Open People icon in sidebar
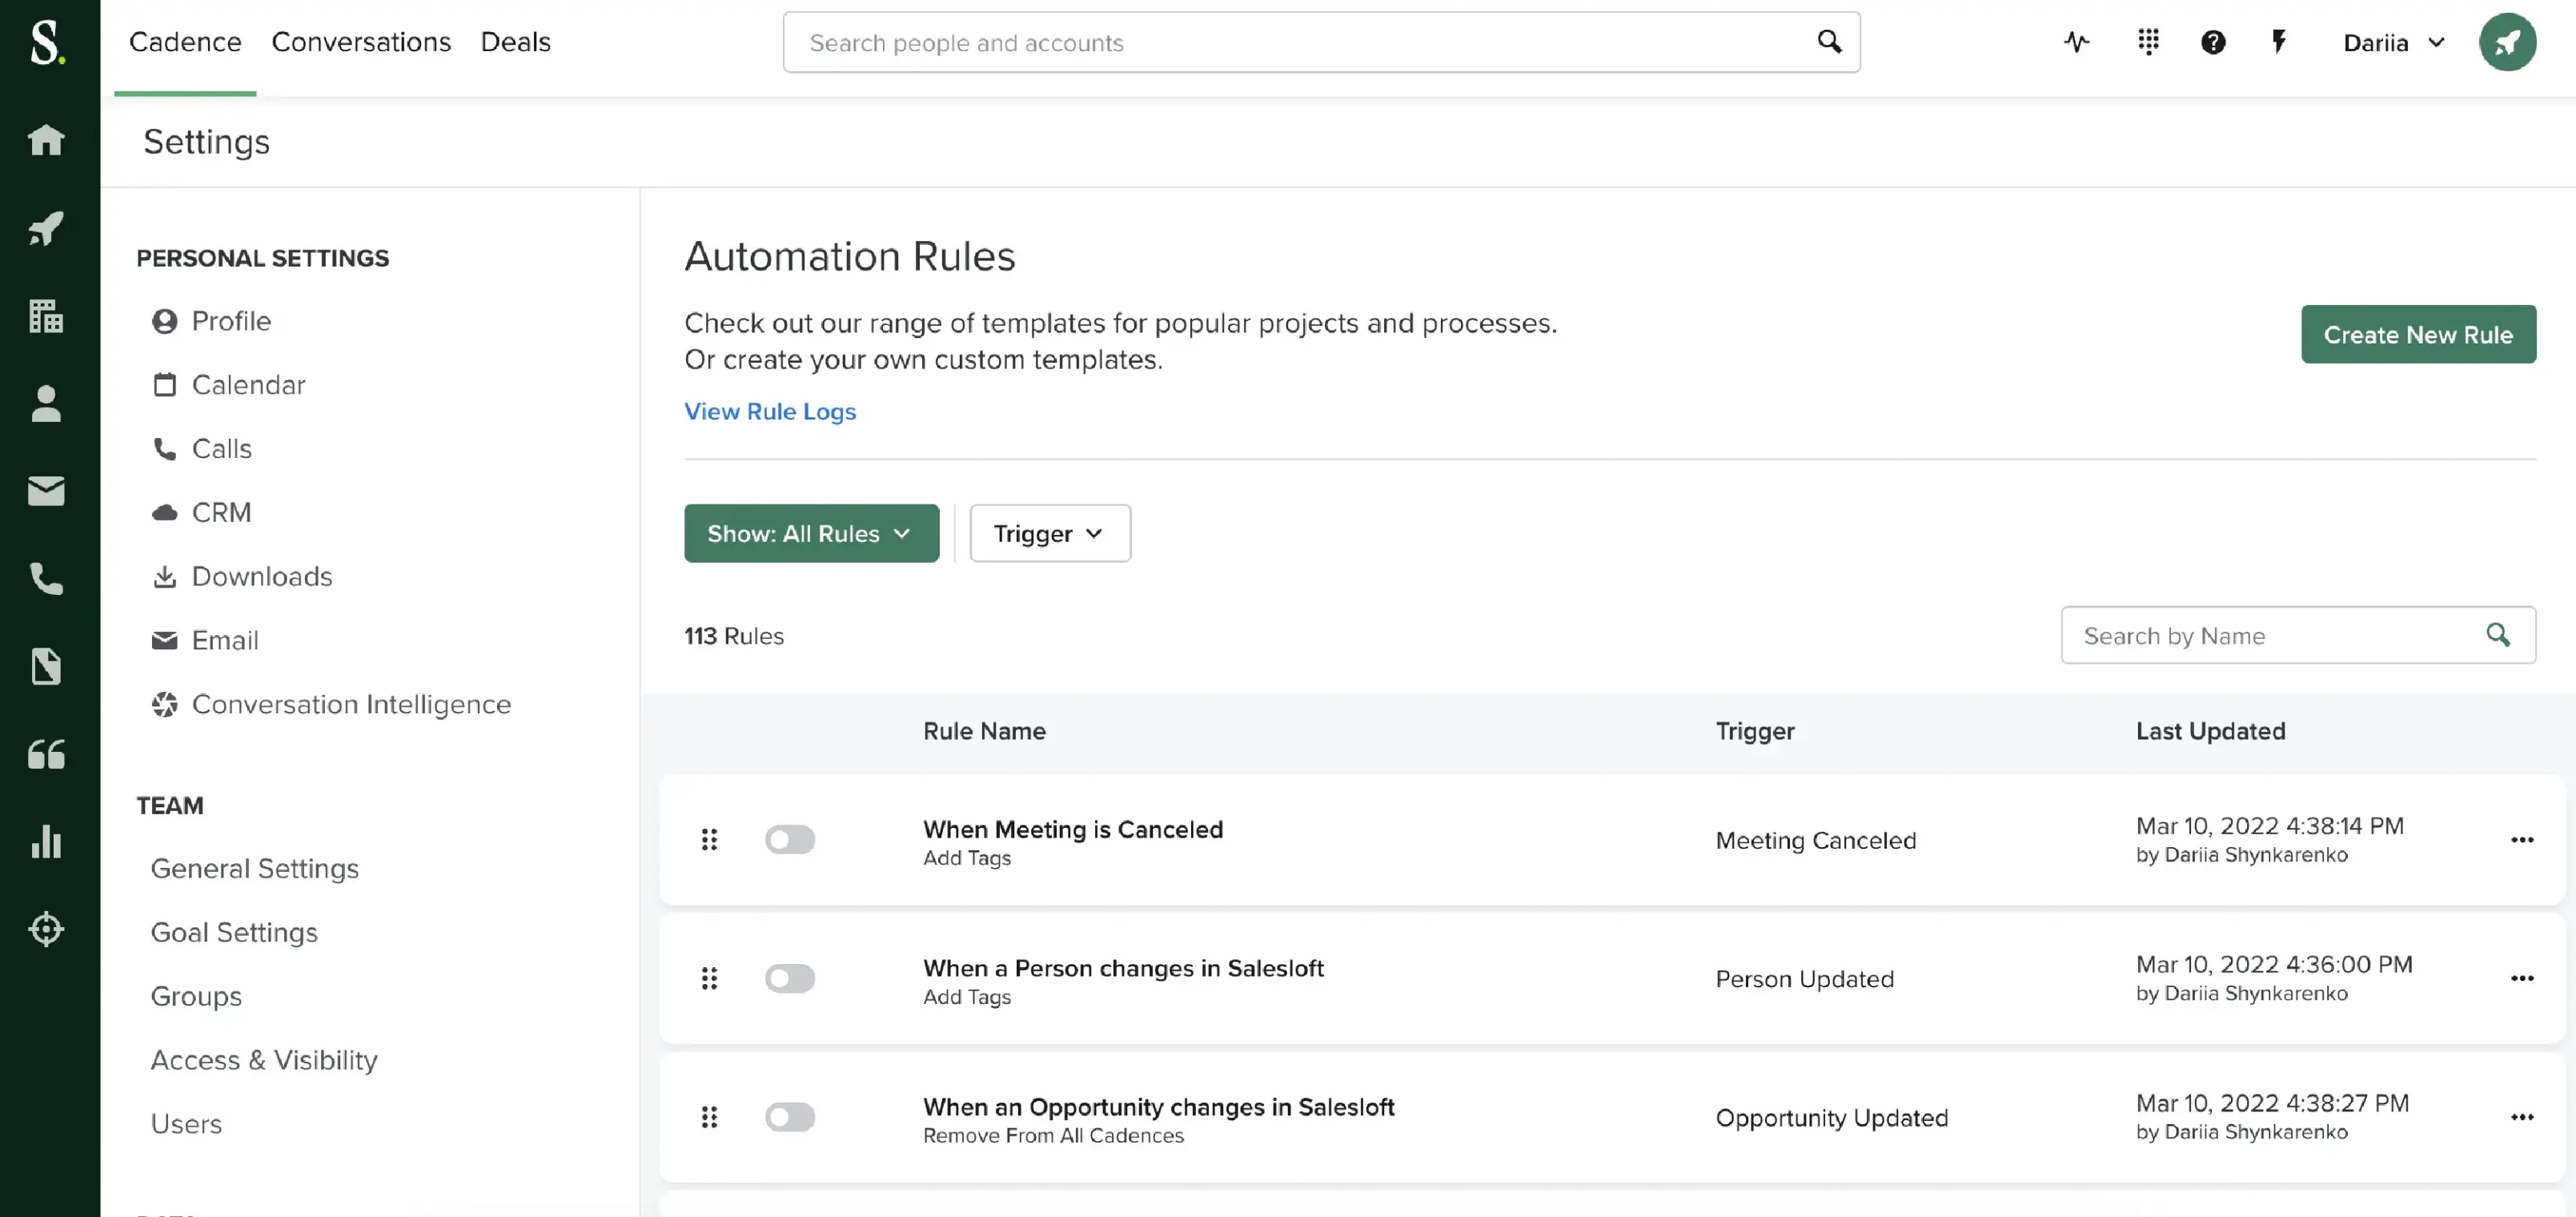The width and height of the screenshot is (2576, 1217). (x=46, y=404)
